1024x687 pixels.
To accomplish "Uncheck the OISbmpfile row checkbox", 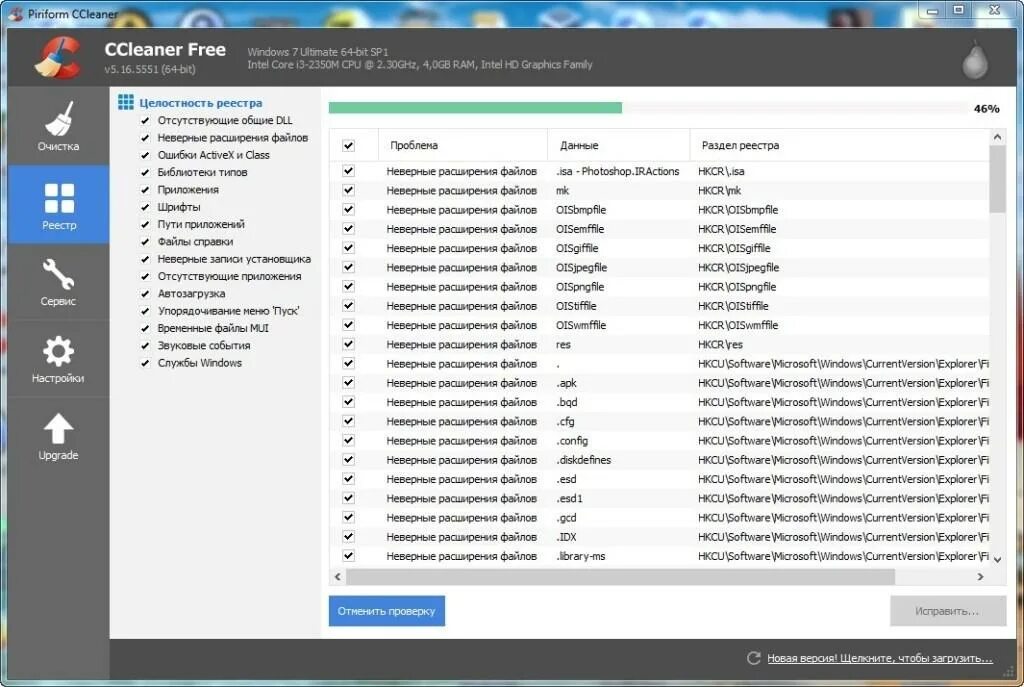I will pyautogui.click(x=349, y=210).
